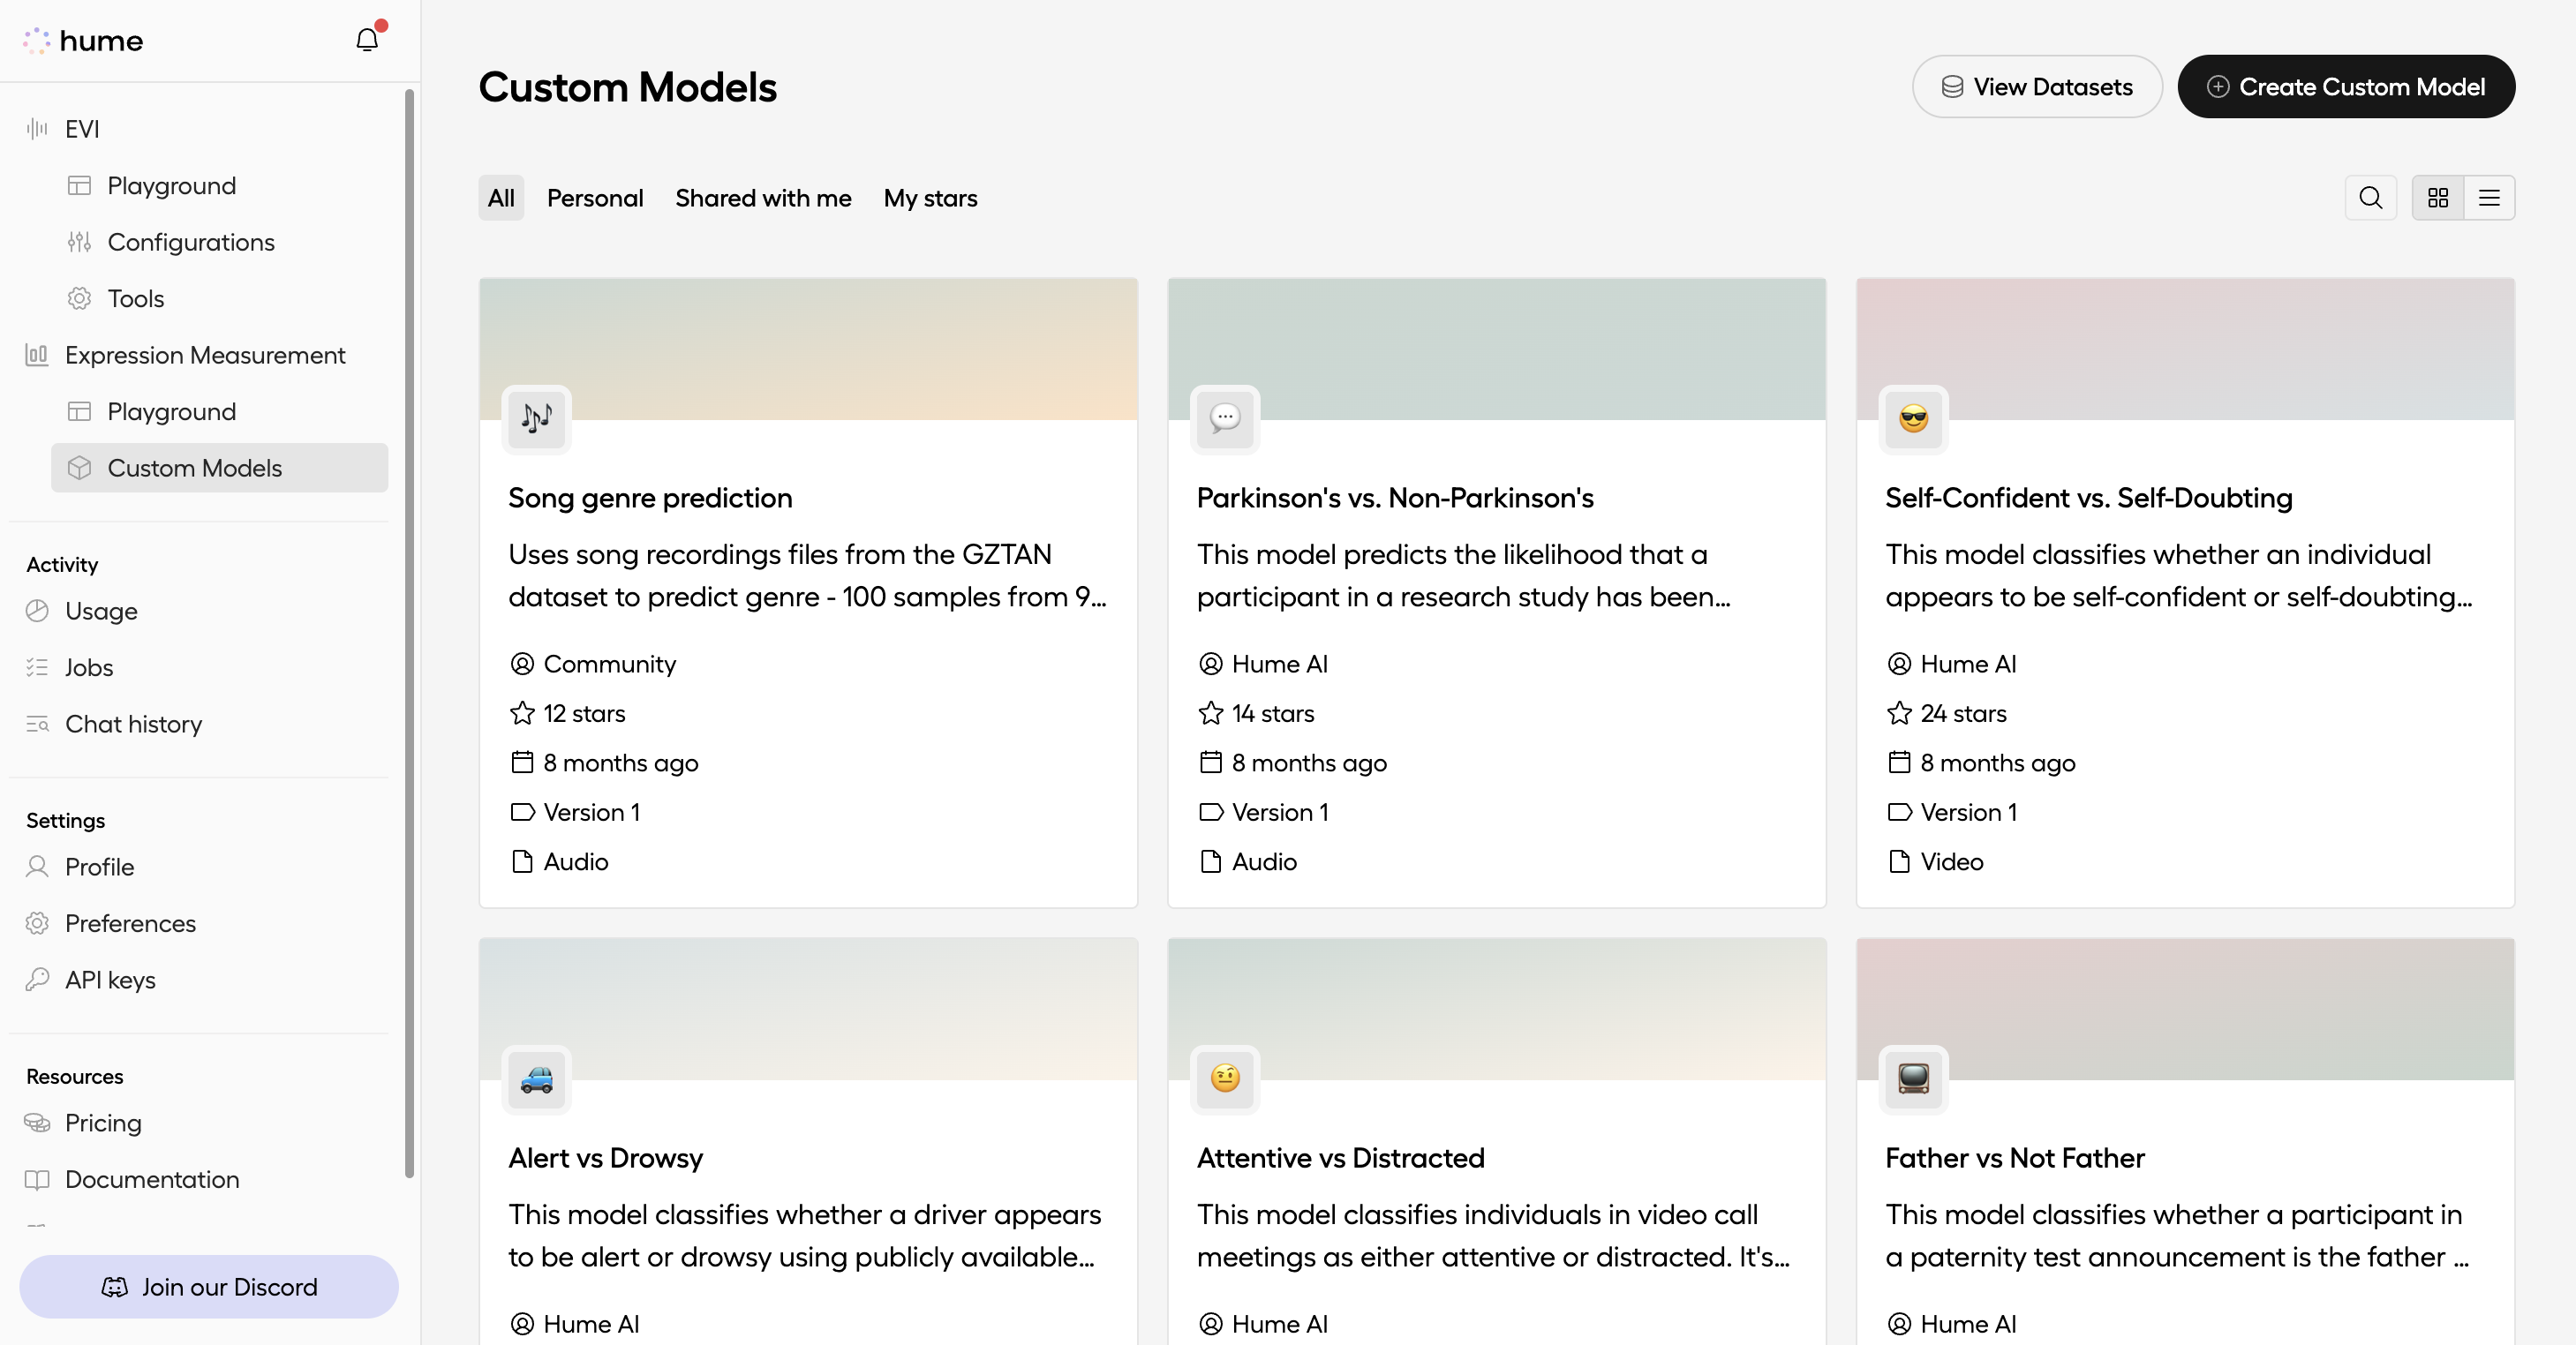
Task: Switch to list view layout
Action: tap(2489, 197)
